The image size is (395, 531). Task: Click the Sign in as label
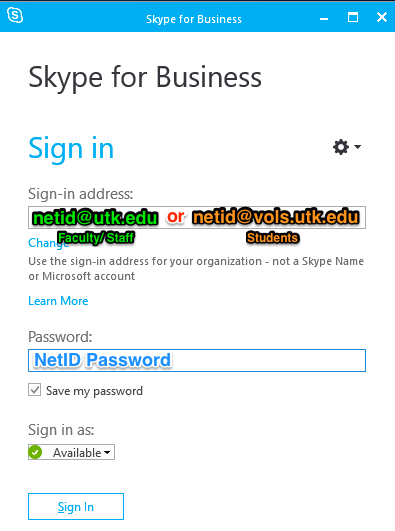(61, 430)
